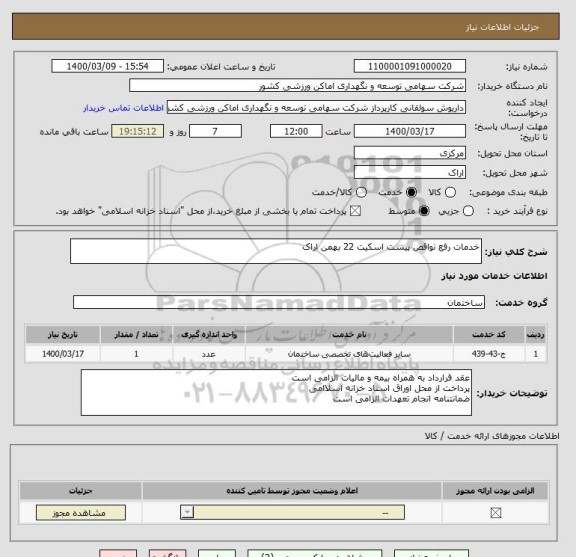The height and width of the screenshot is (557, 576).
Task: Click service name سایر فعالیت‌های تخصصی ساختمان
Action: coord(349,354)
